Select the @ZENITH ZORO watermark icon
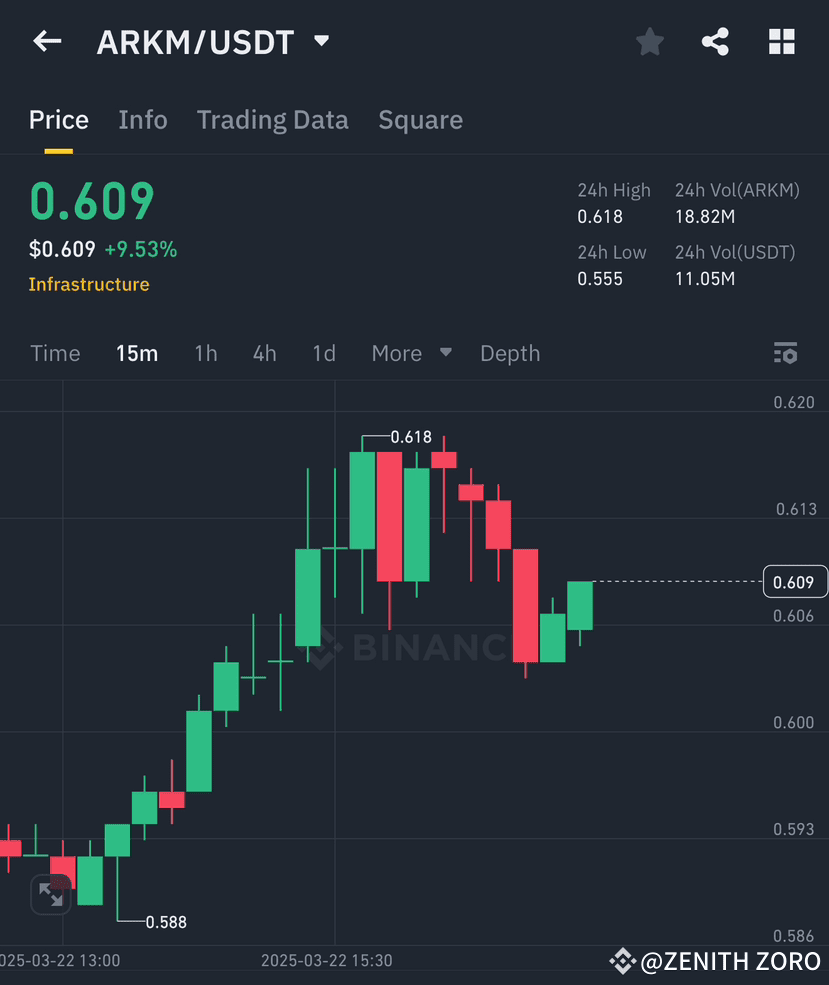 (x=622, y=961)
